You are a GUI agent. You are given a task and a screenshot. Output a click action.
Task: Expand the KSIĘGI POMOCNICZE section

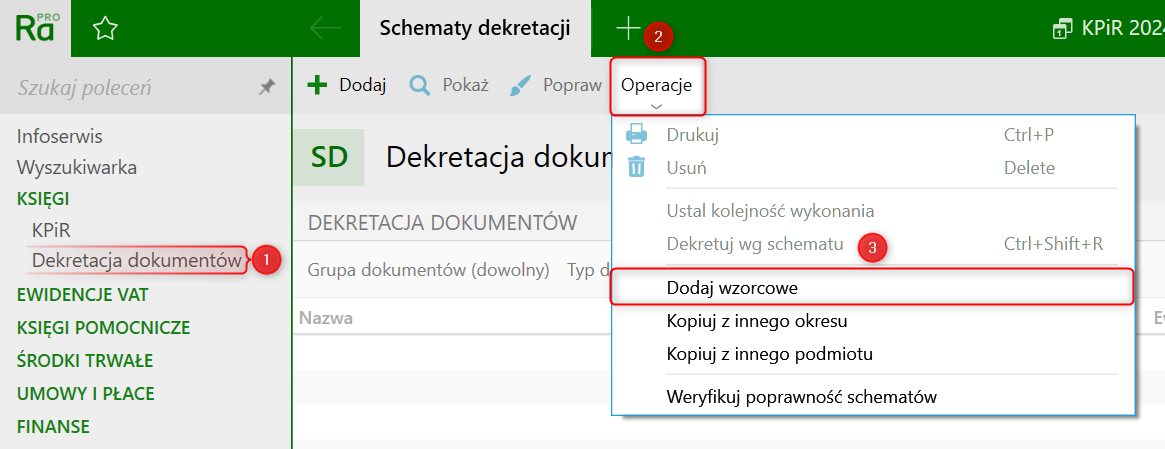103,328
